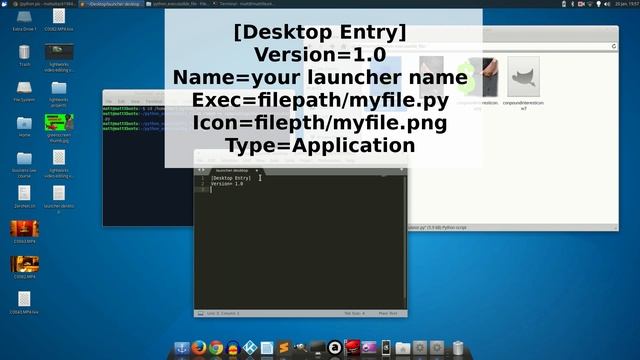640x360 pixels.
Task: Click the '[Desktop Entry]' line in the editor
Action: pos(231,178)
